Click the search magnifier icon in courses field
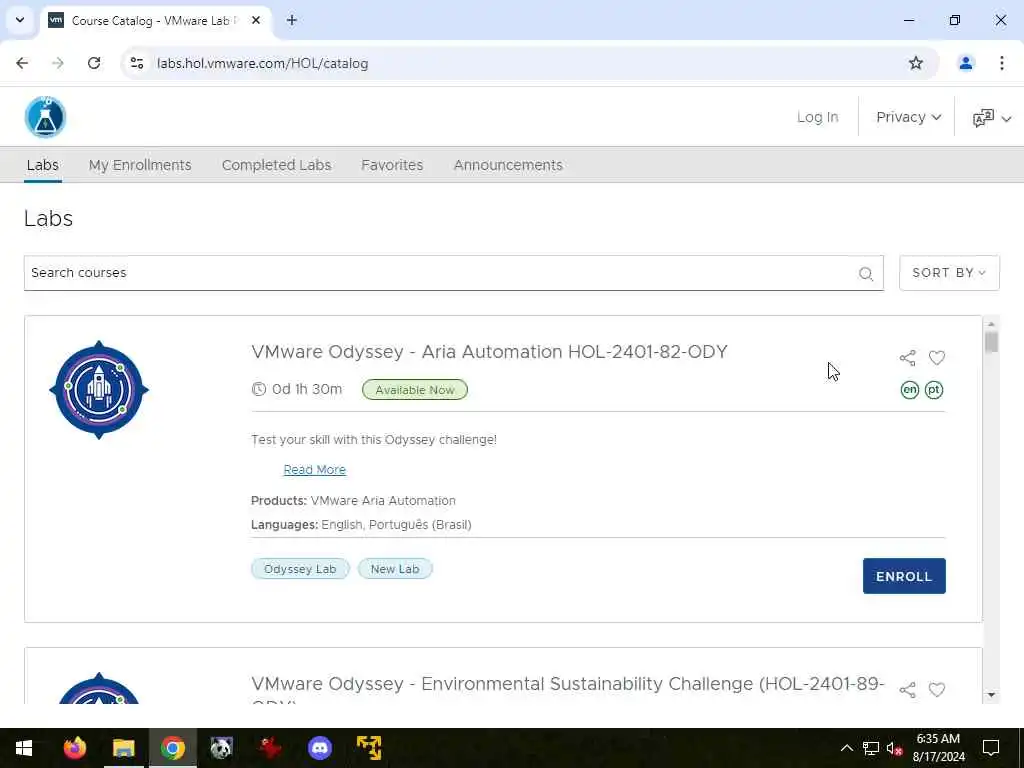The height and width of the screenshot is (768, 1024). click(x=866, y=274)
